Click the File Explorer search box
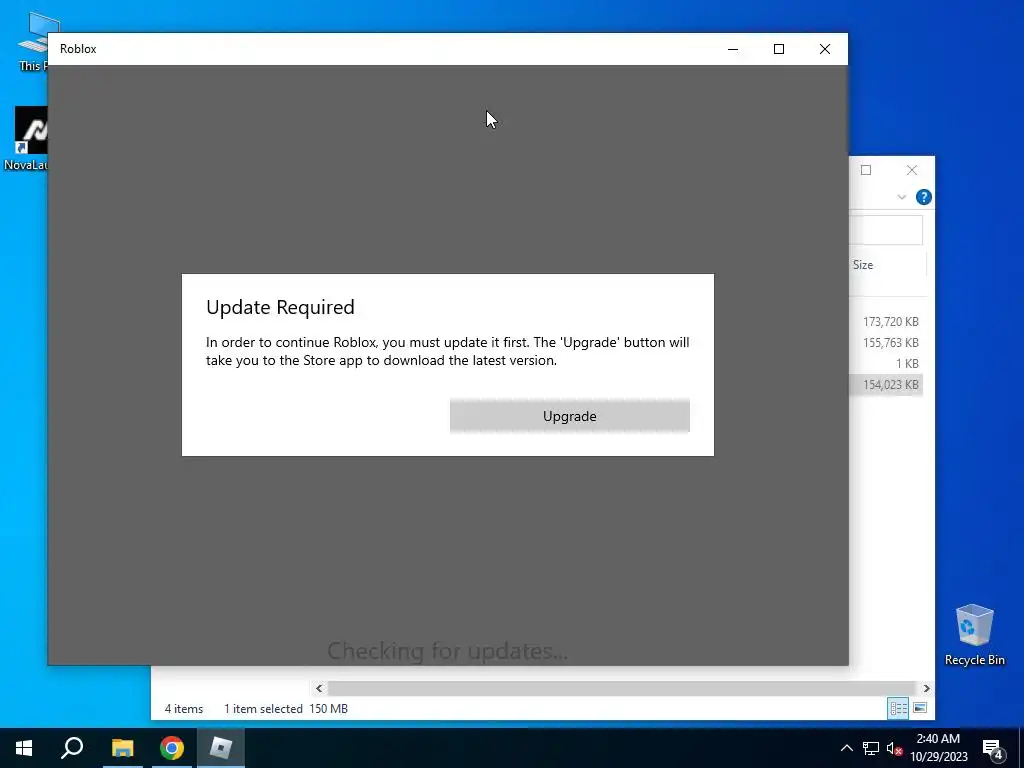Image resolution: width=1024 pixels, height=768 pixels. (886, 230)
